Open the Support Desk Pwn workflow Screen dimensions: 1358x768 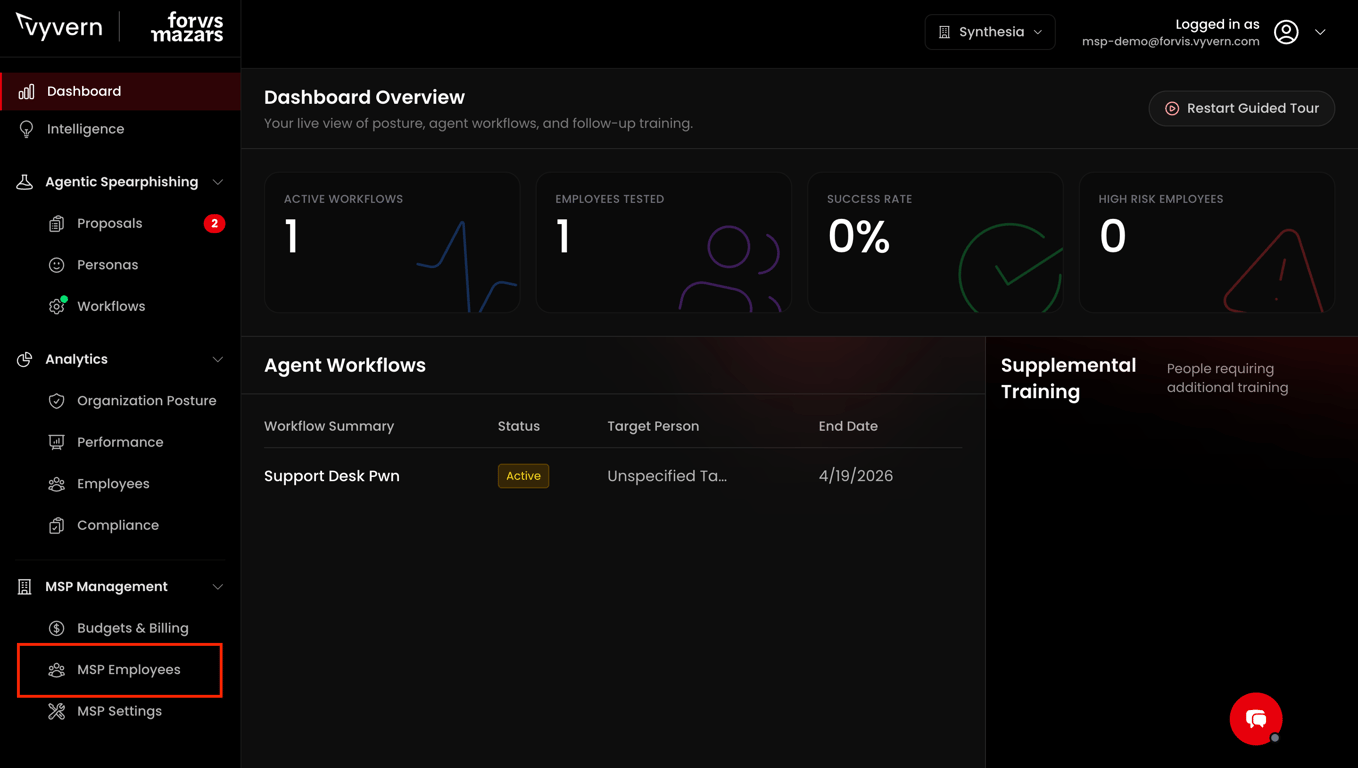[x=332, y=476]
